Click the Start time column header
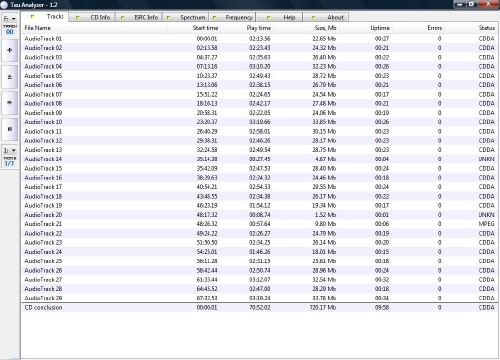The width and height of the screenshot is (500, 360). [x=194, y=28]
